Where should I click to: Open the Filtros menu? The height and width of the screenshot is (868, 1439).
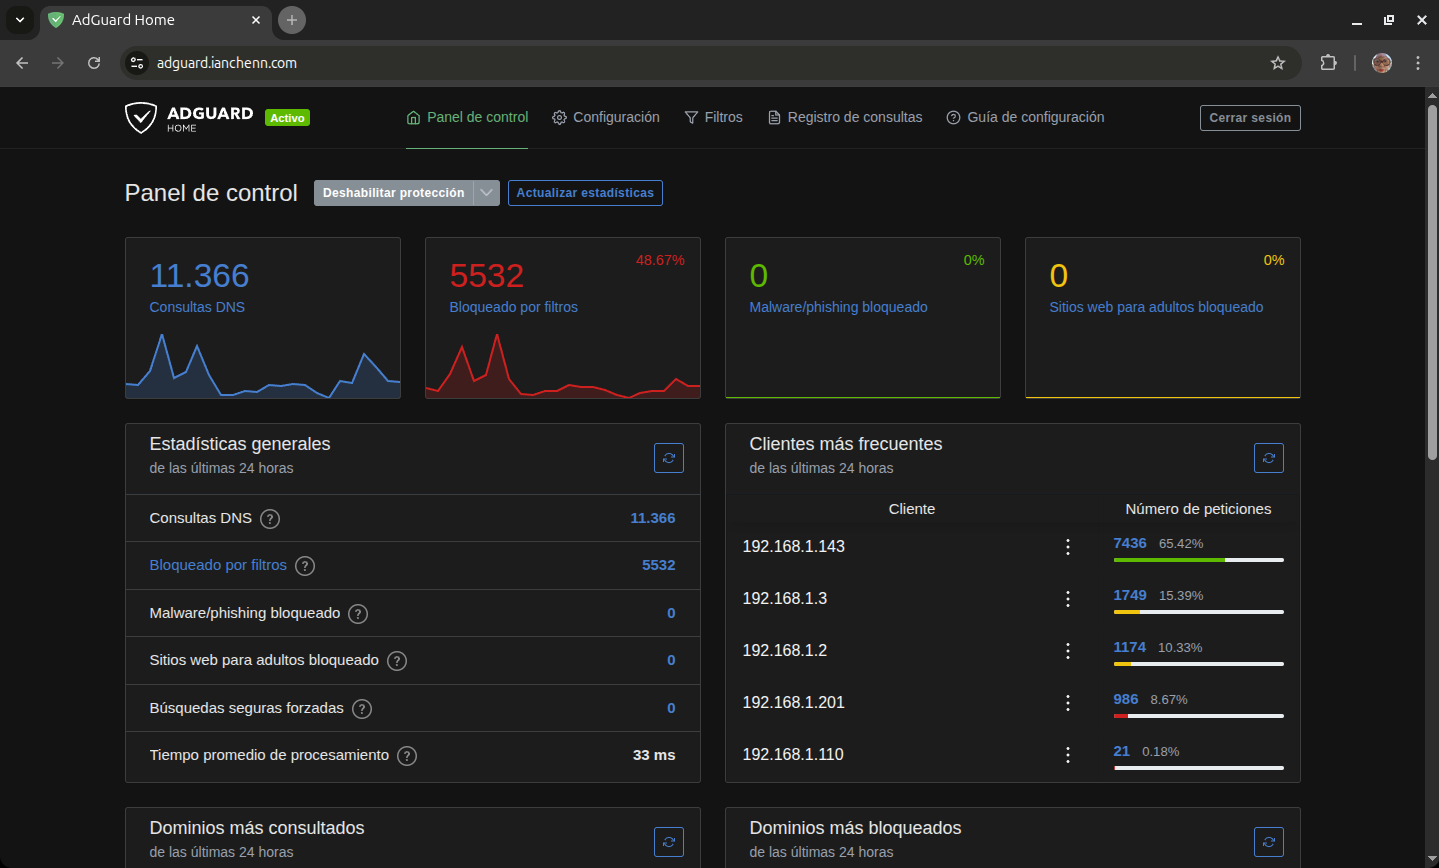pos(713,118)
